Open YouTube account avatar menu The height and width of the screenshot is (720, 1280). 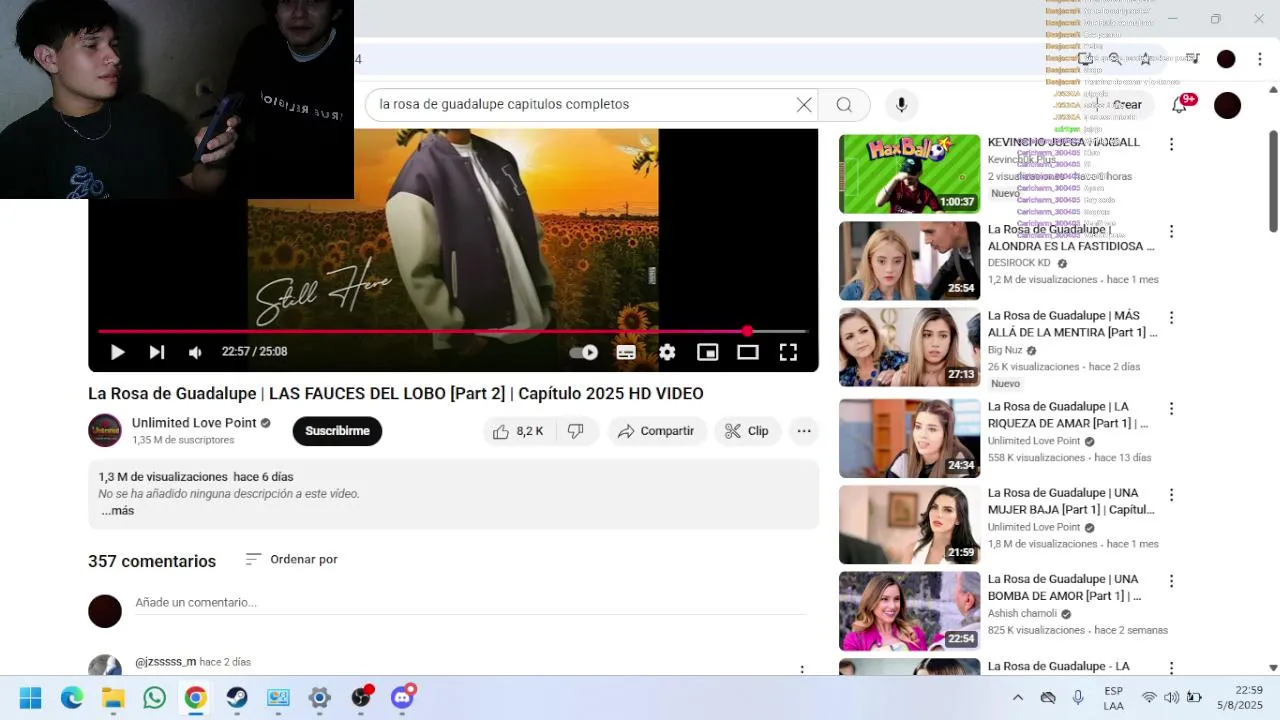coord(1227,105)
